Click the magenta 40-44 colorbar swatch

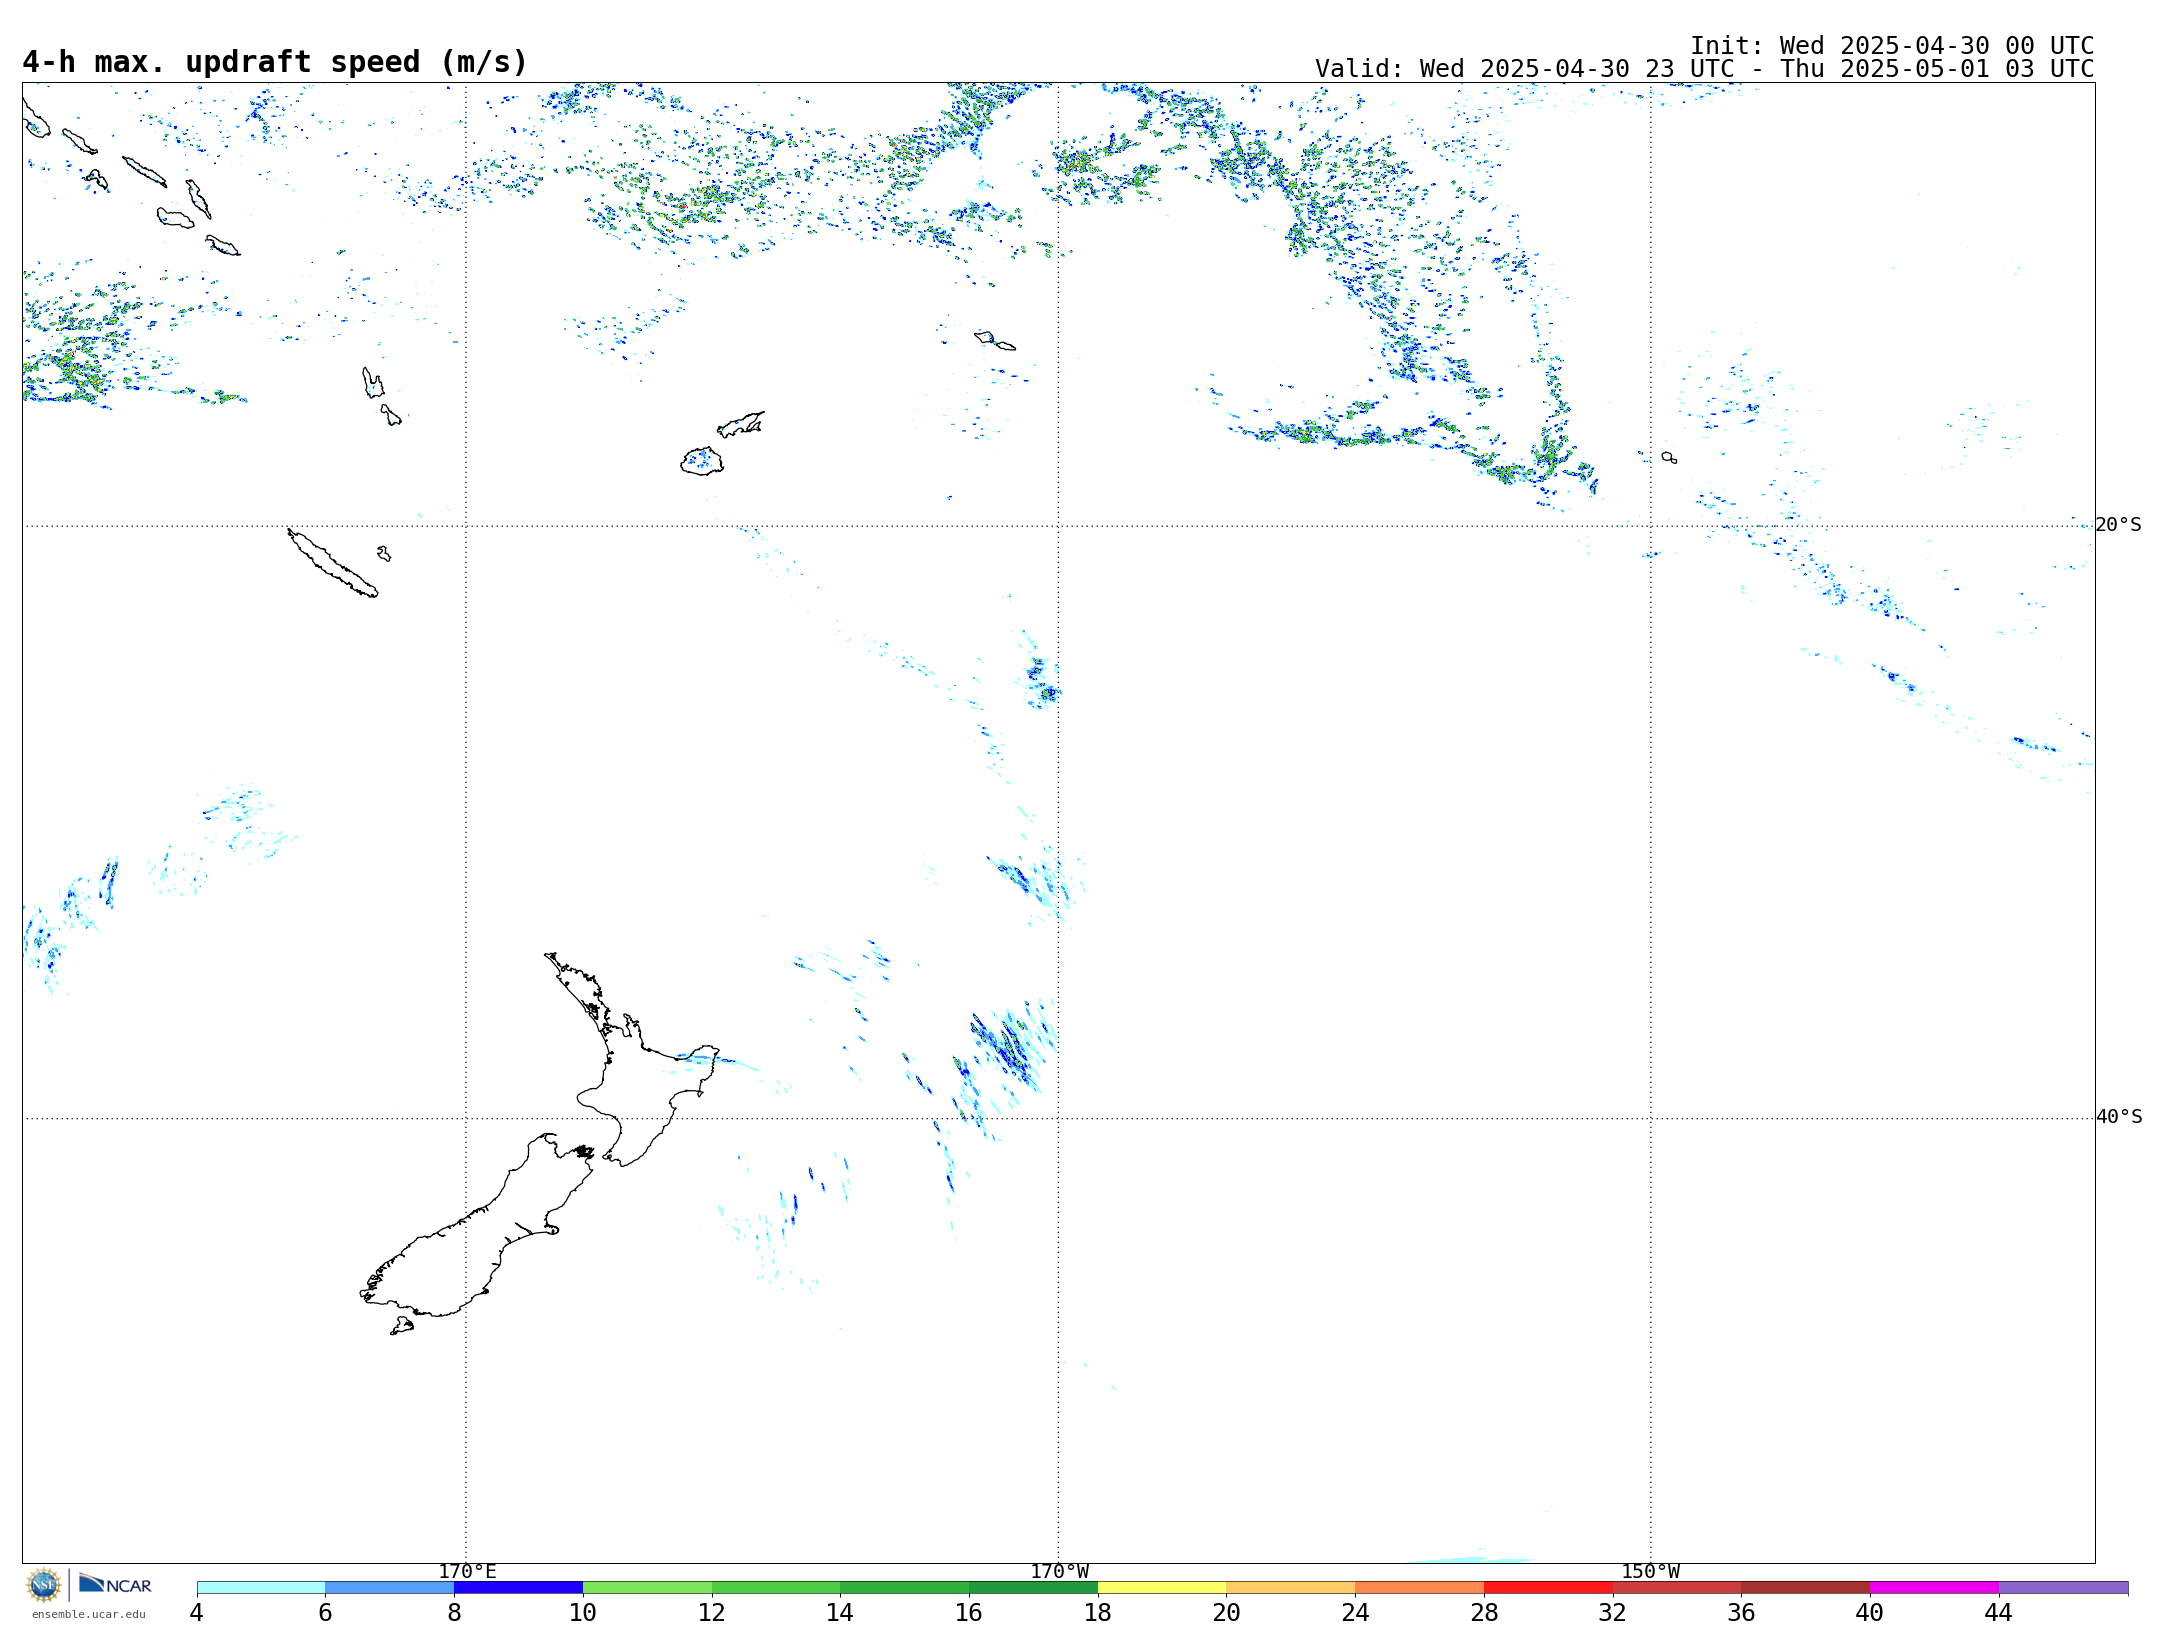coord(1935,1588)
